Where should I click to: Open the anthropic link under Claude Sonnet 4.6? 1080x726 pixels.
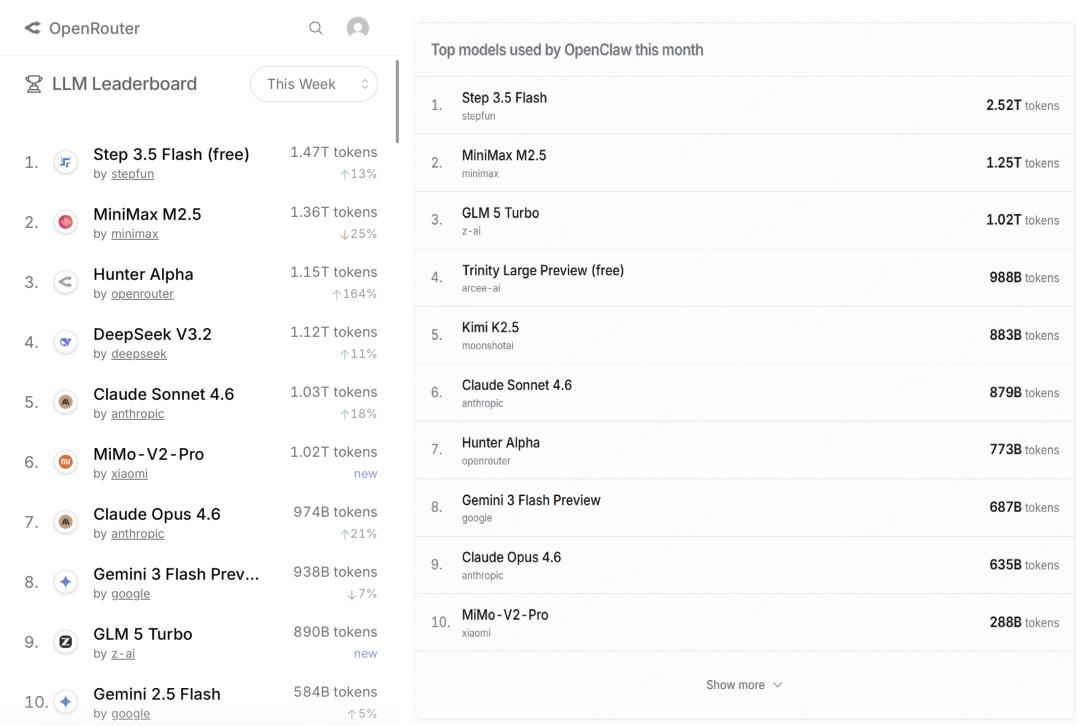137,414
